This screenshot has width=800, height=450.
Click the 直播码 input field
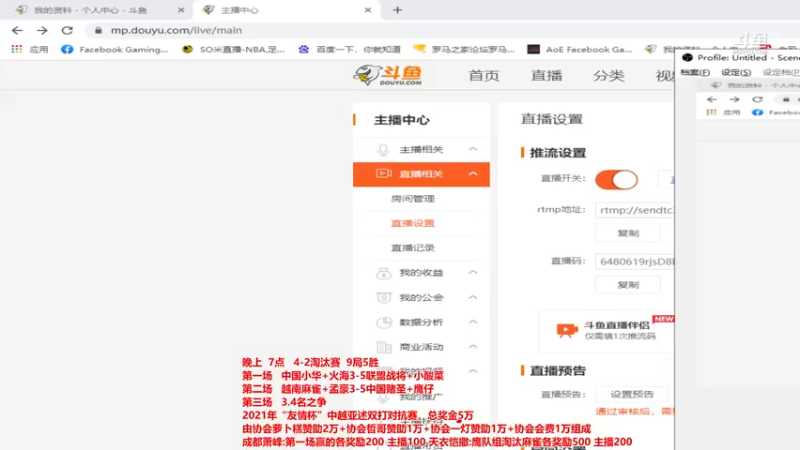tap(634, 262)
